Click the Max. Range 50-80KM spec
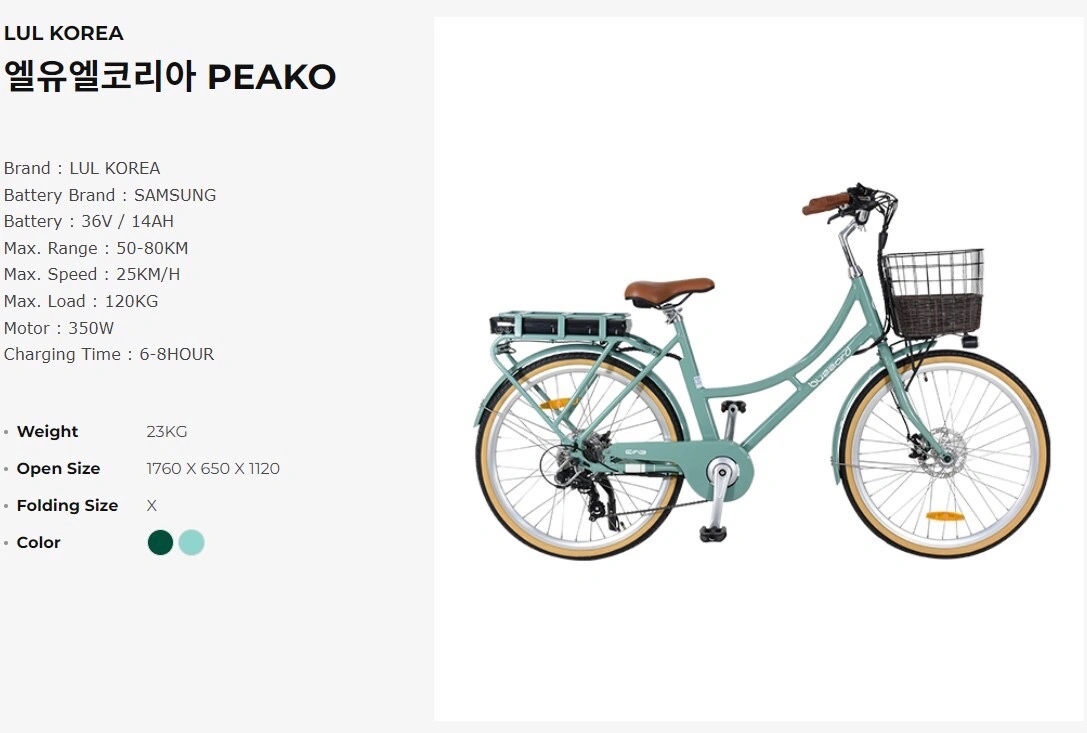 tap(96, 248)
